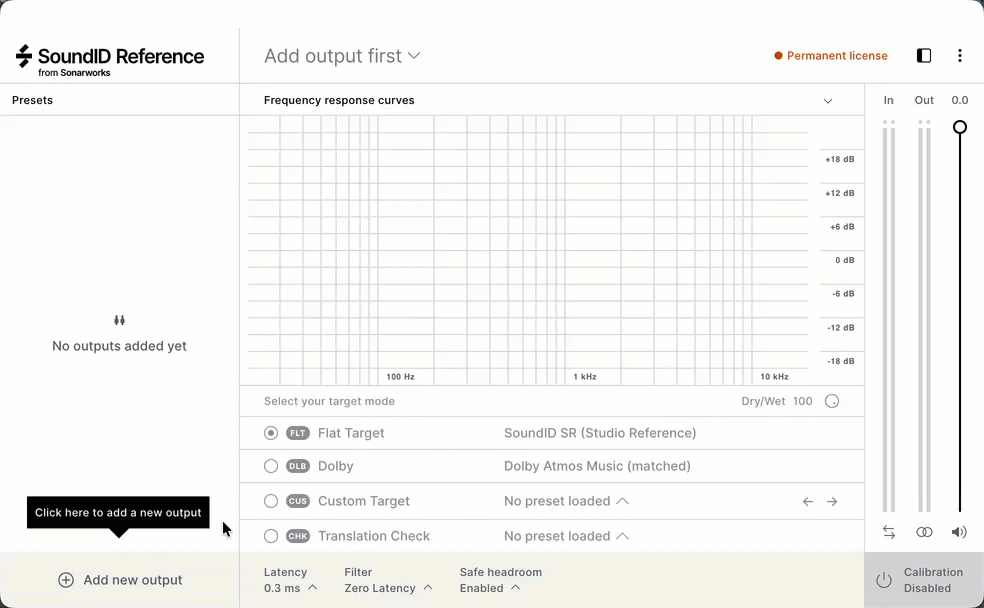Open the Safe headroom Enabled dropdown
This screenshot has width=984, height=608.
tap(490, 588)
